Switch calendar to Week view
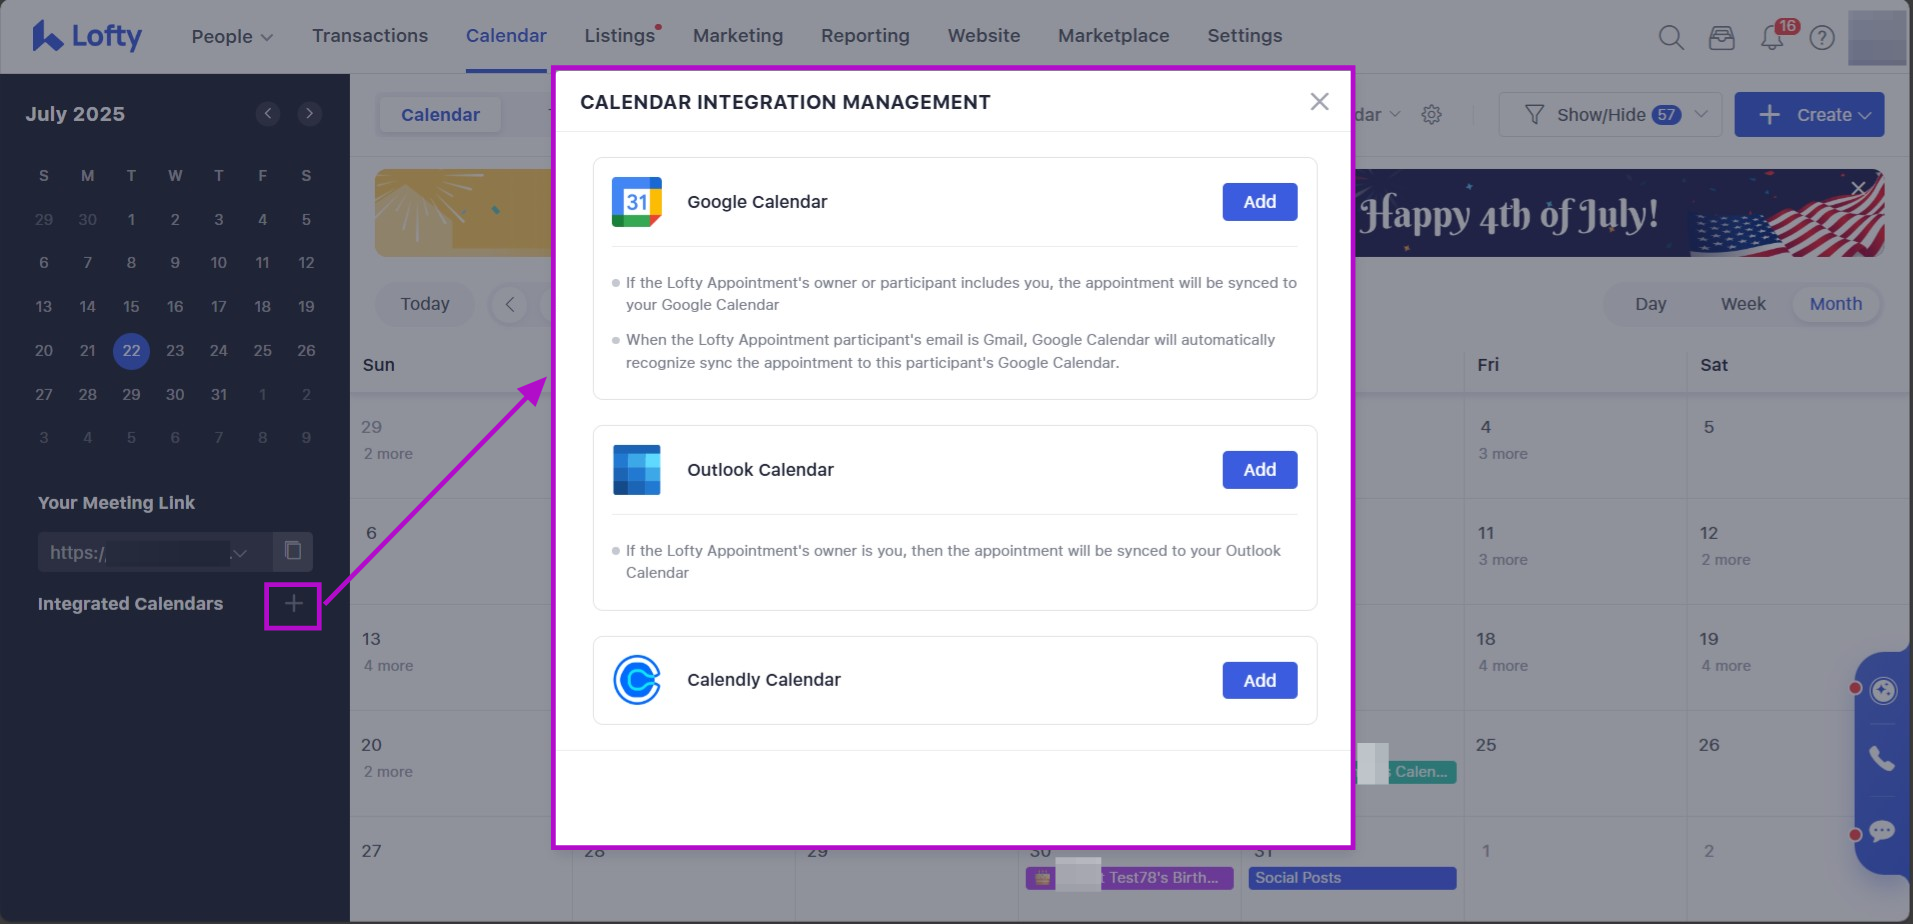 (1743, 304)
